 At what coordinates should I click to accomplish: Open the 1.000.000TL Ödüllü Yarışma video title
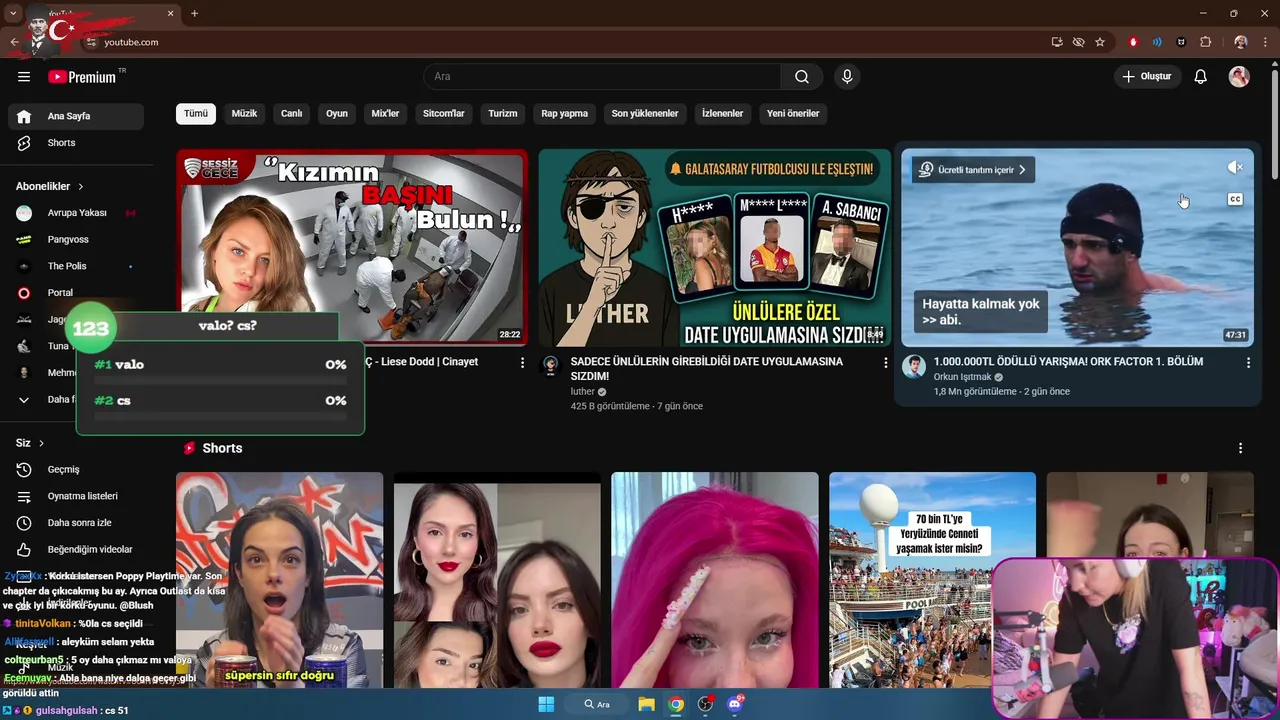pyautogui.click(x=1068, y=361)
